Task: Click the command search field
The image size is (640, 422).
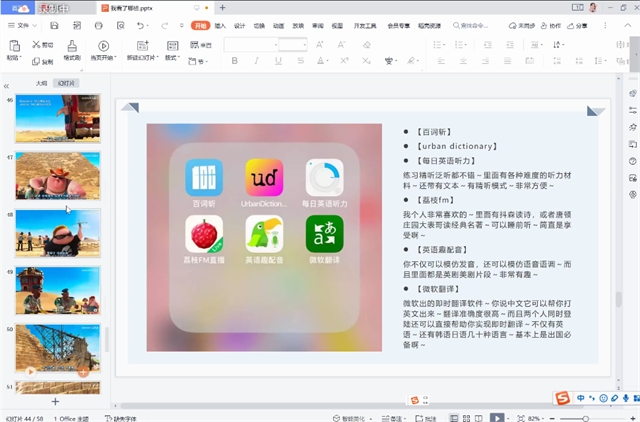Action: (471, 26)
